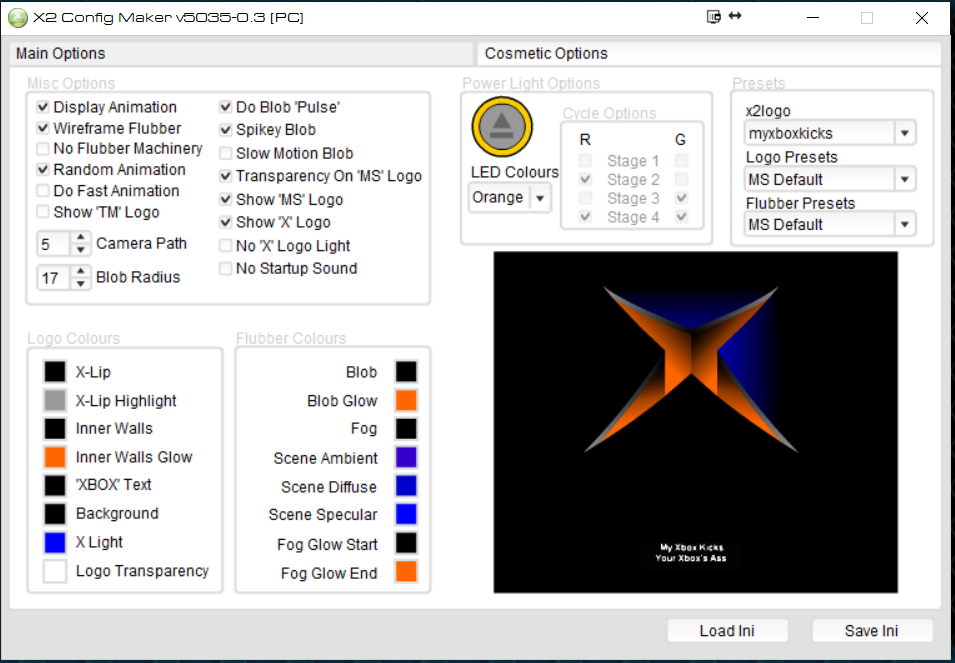Change the Fog Glow Start swatch
The height and width of the screenshot is (663, 955).
coord(406,543)
